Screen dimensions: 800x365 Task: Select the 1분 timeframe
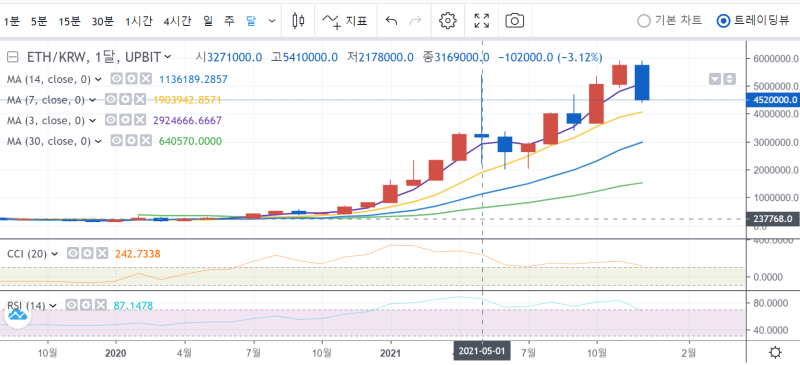tap(11, 21)
